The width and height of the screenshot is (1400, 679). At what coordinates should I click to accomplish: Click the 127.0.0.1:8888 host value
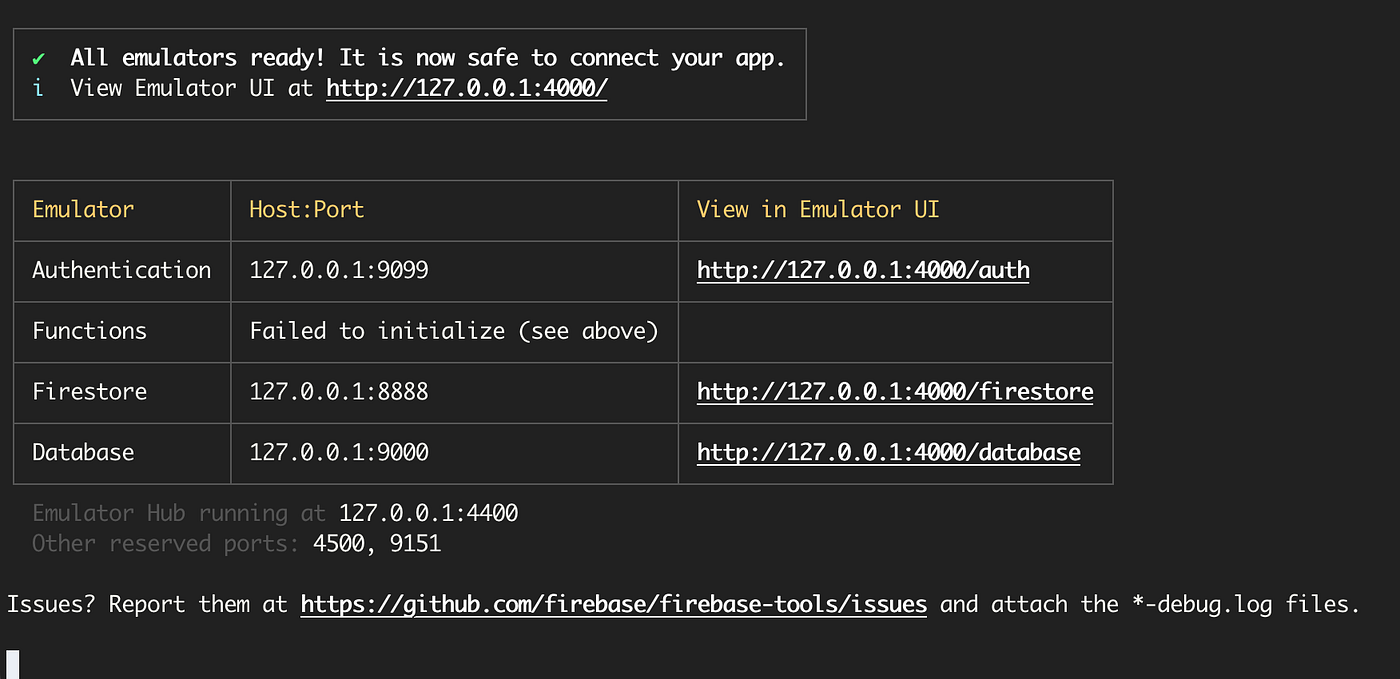pos(339,391)
